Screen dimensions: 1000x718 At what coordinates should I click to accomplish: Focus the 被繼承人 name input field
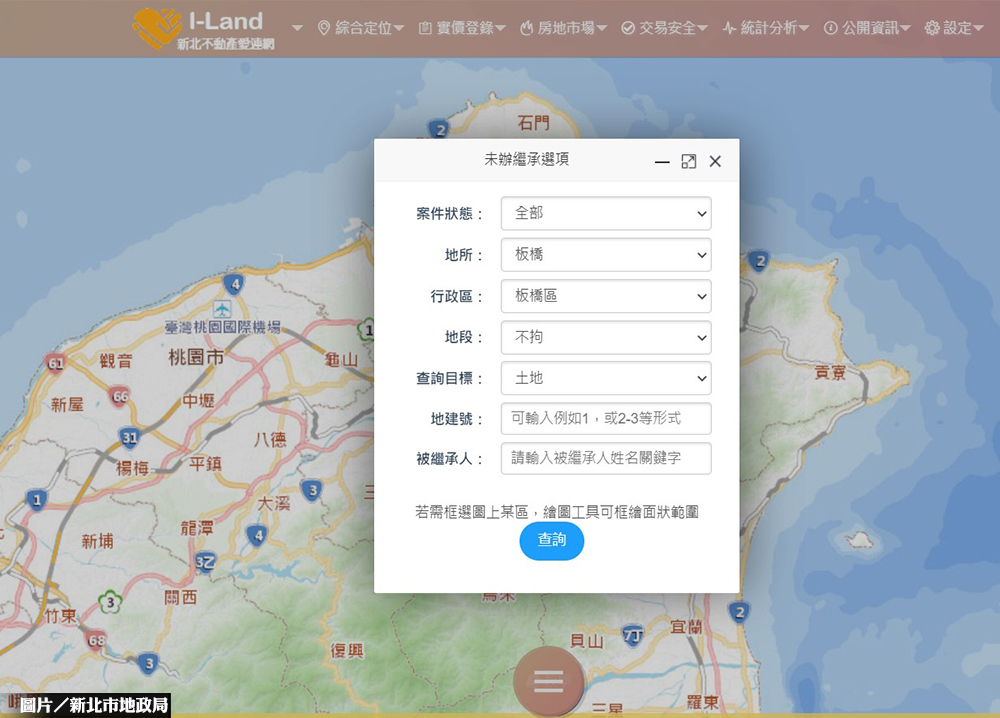[x=606, y=458]
